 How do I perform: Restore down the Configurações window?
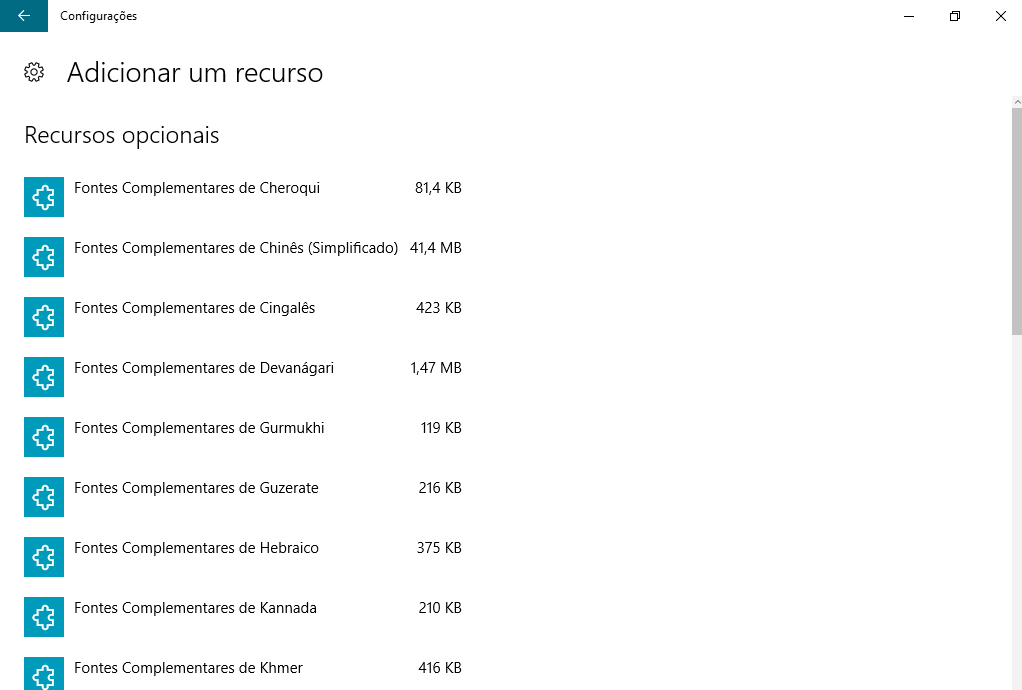point(955,16)
